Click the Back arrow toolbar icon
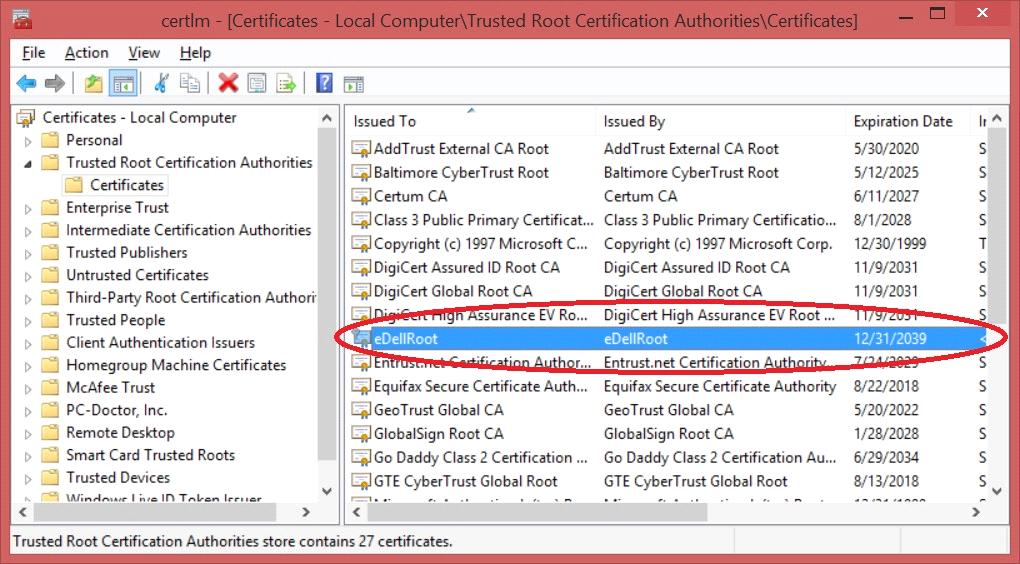The width and height of the screenshot is (1020, 564). [26, 83]
